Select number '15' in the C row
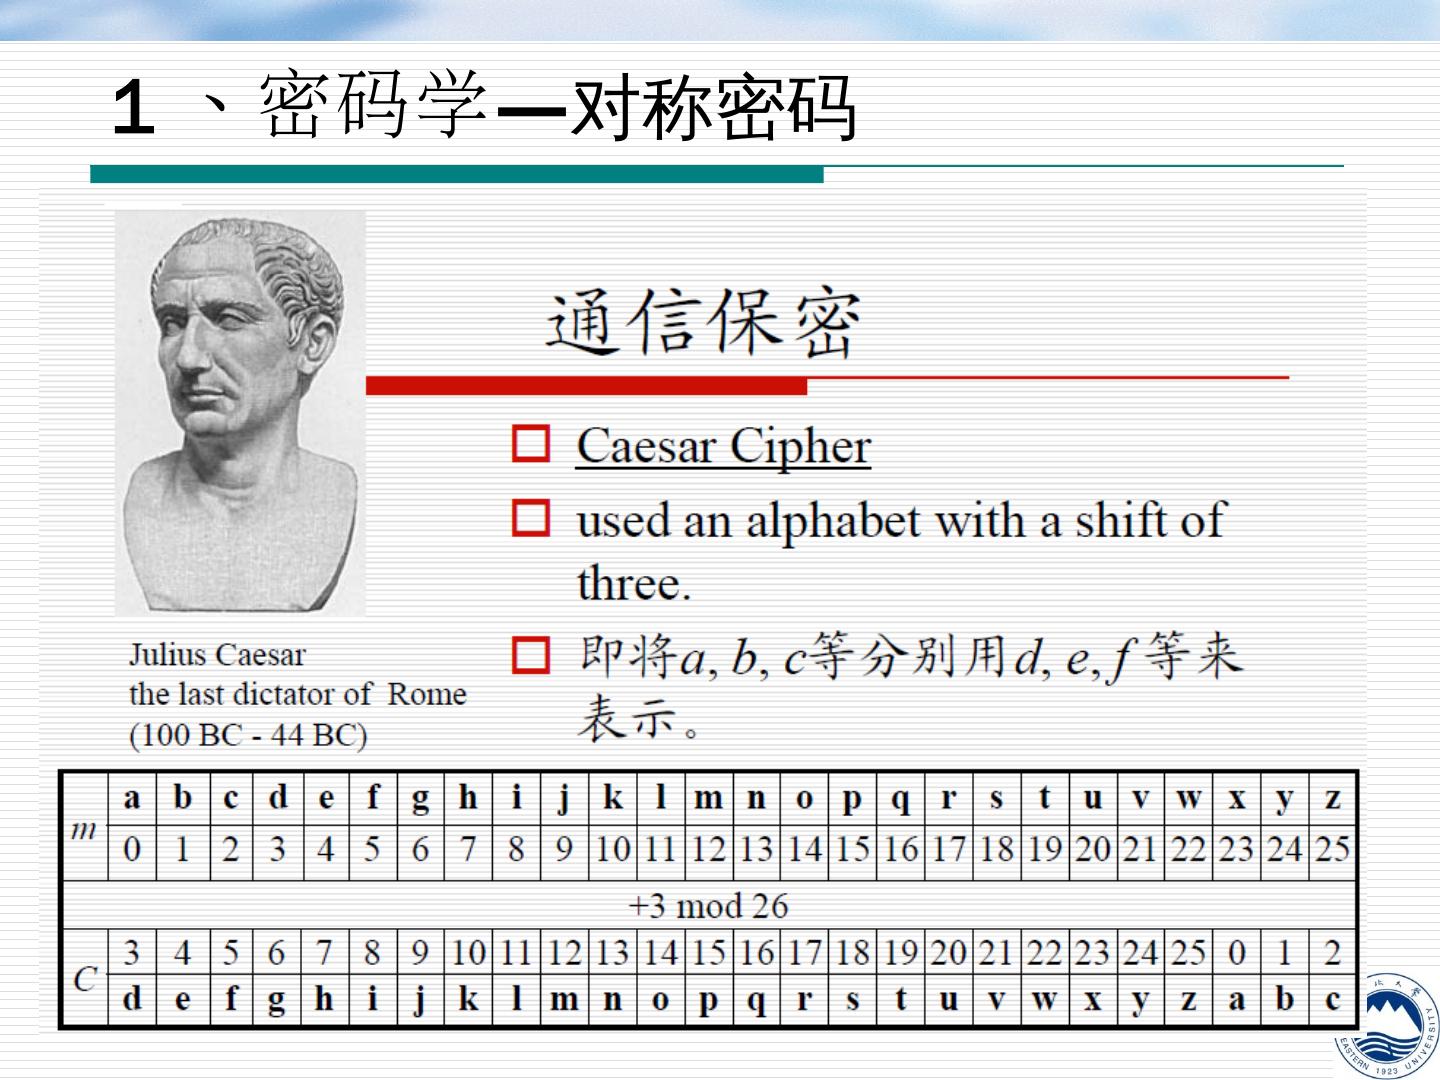 (708, 953)
